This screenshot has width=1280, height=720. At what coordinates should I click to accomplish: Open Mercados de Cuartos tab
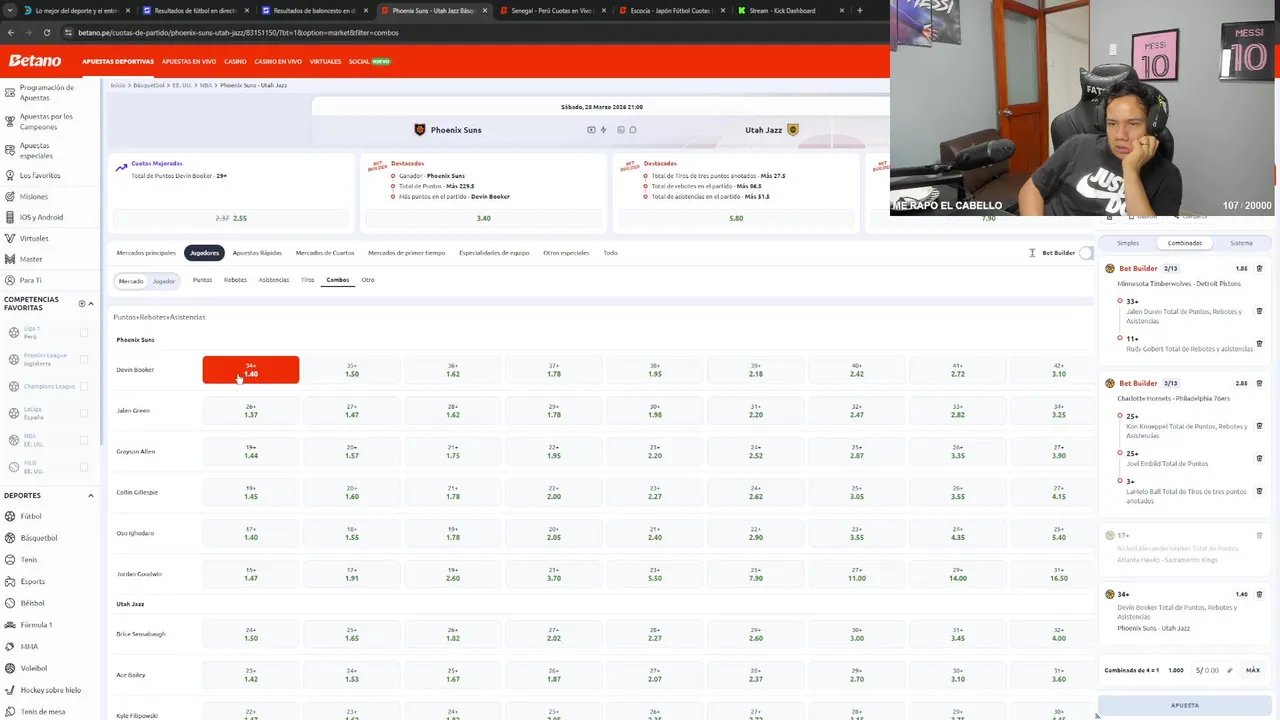(x=325, y=253)
